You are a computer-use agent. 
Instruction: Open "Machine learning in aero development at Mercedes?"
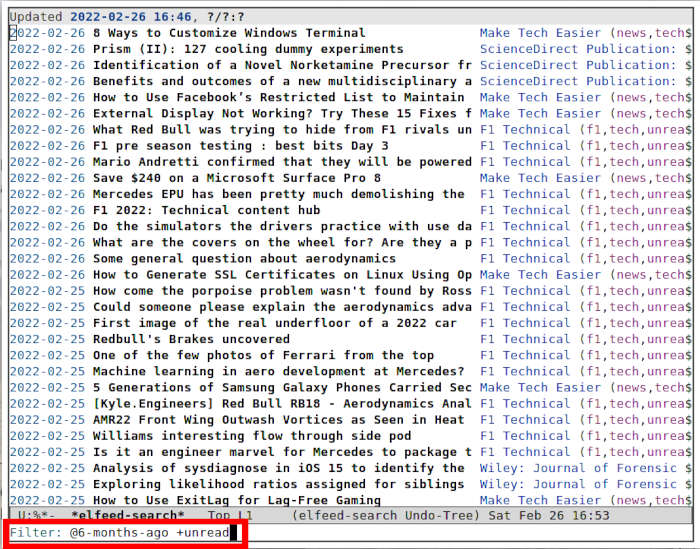279,371
